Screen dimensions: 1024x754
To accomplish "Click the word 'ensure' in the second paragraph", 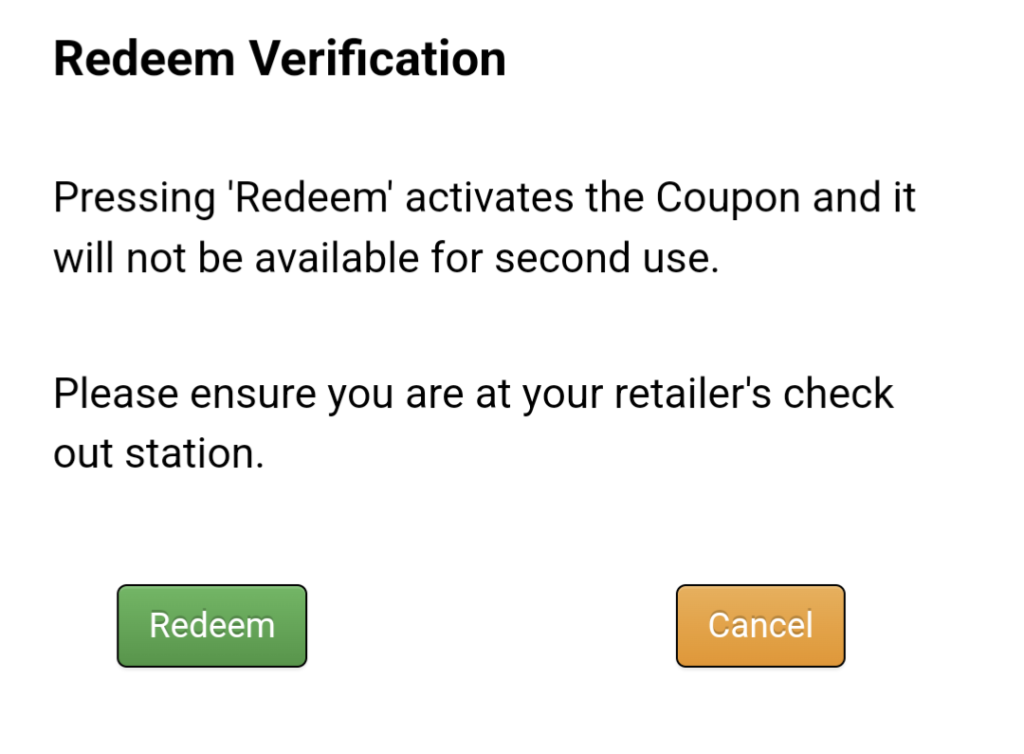I will [254, 394].
